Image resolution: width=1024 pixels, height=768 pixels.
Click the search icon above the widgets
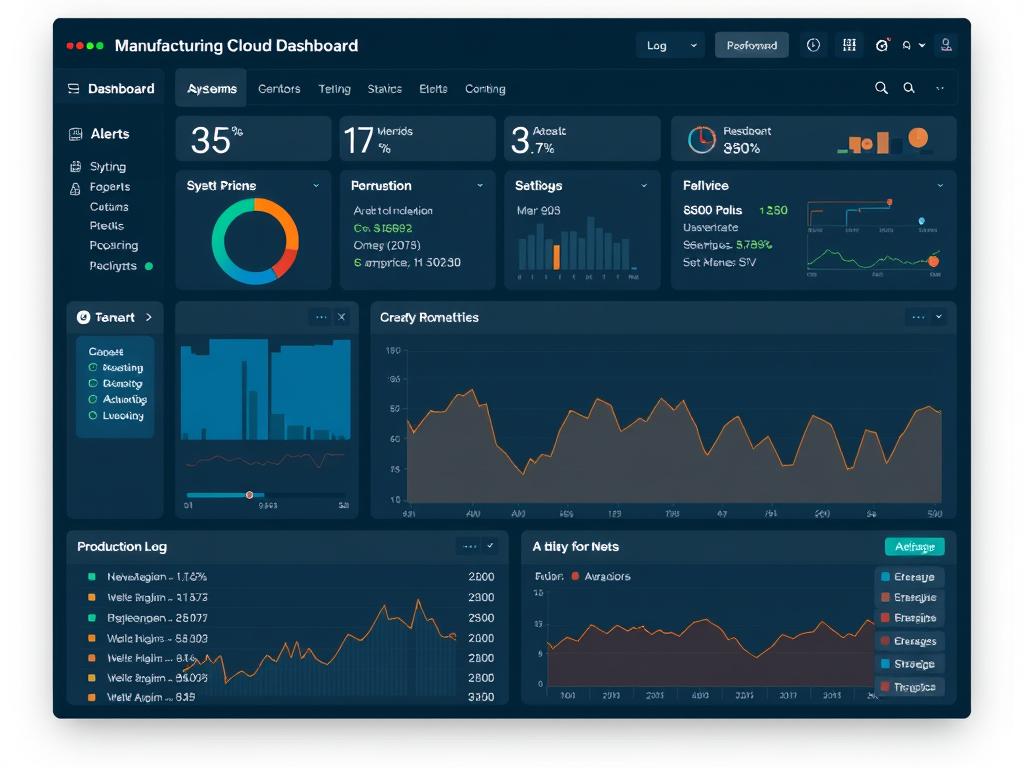[881, 88]
